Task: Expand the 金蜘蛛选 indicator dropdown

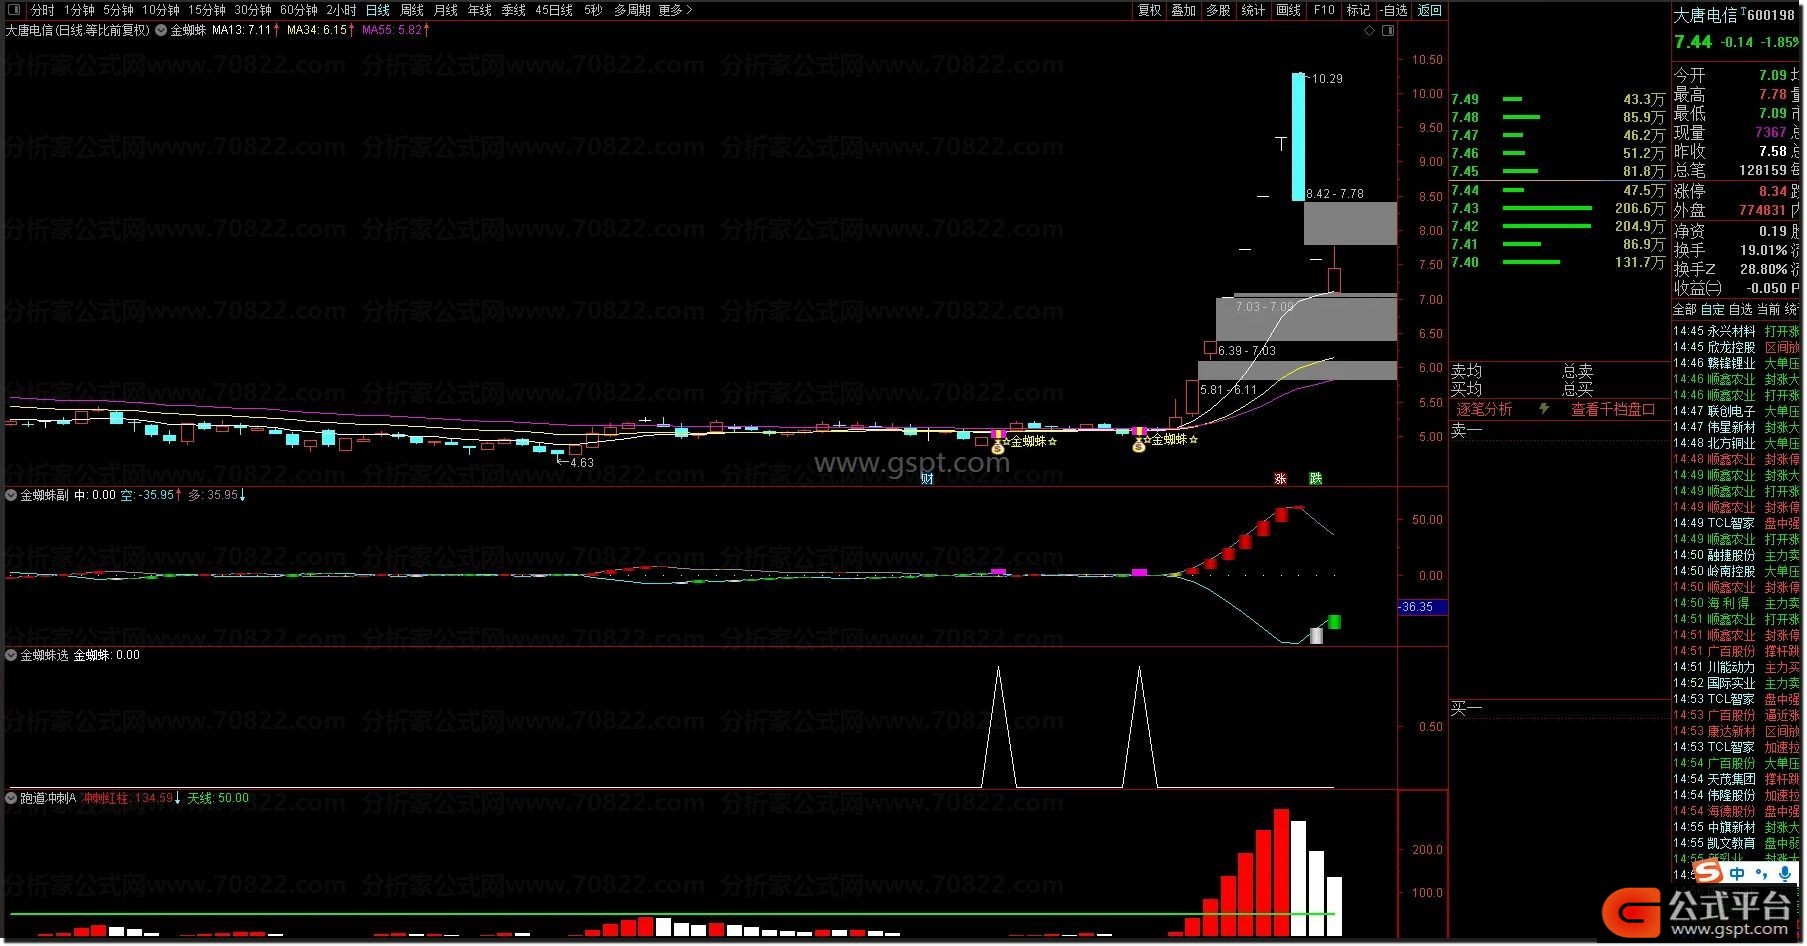Action: 12,656
